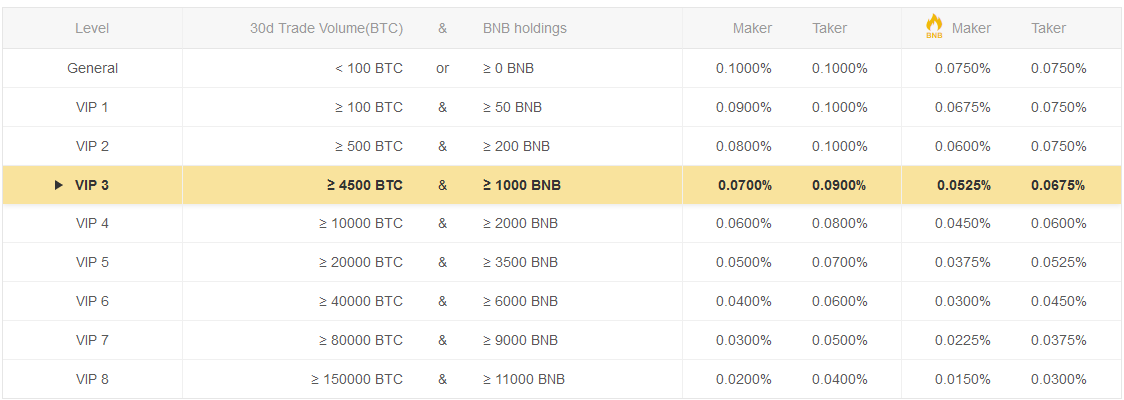The height and width of the screenshot is (400, 1124).
Task: Click the VIP 8 level label
Action: coord(92,378)
